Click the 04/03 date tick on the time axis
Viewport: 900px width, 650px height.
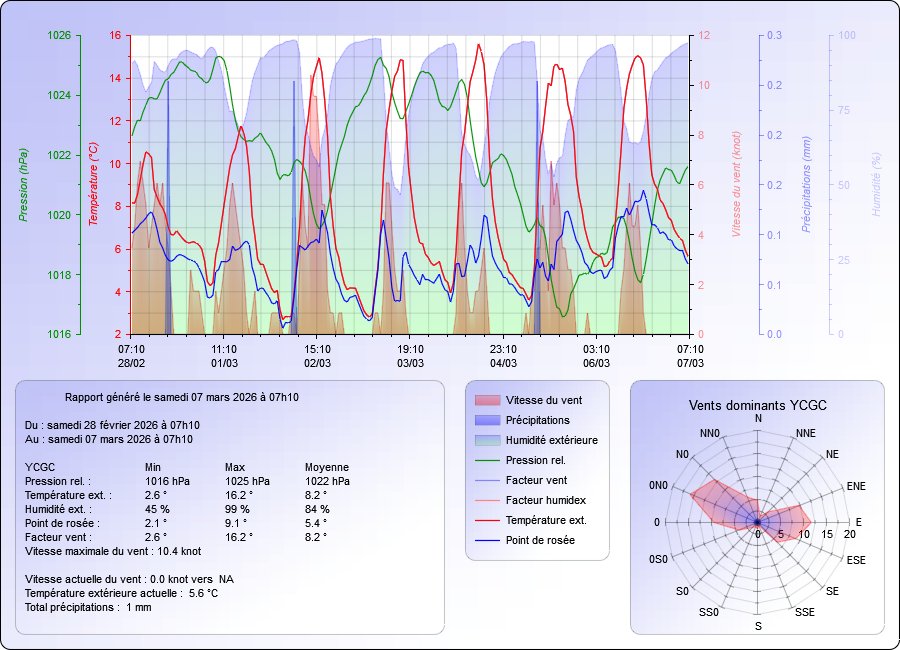click(504, 363)
